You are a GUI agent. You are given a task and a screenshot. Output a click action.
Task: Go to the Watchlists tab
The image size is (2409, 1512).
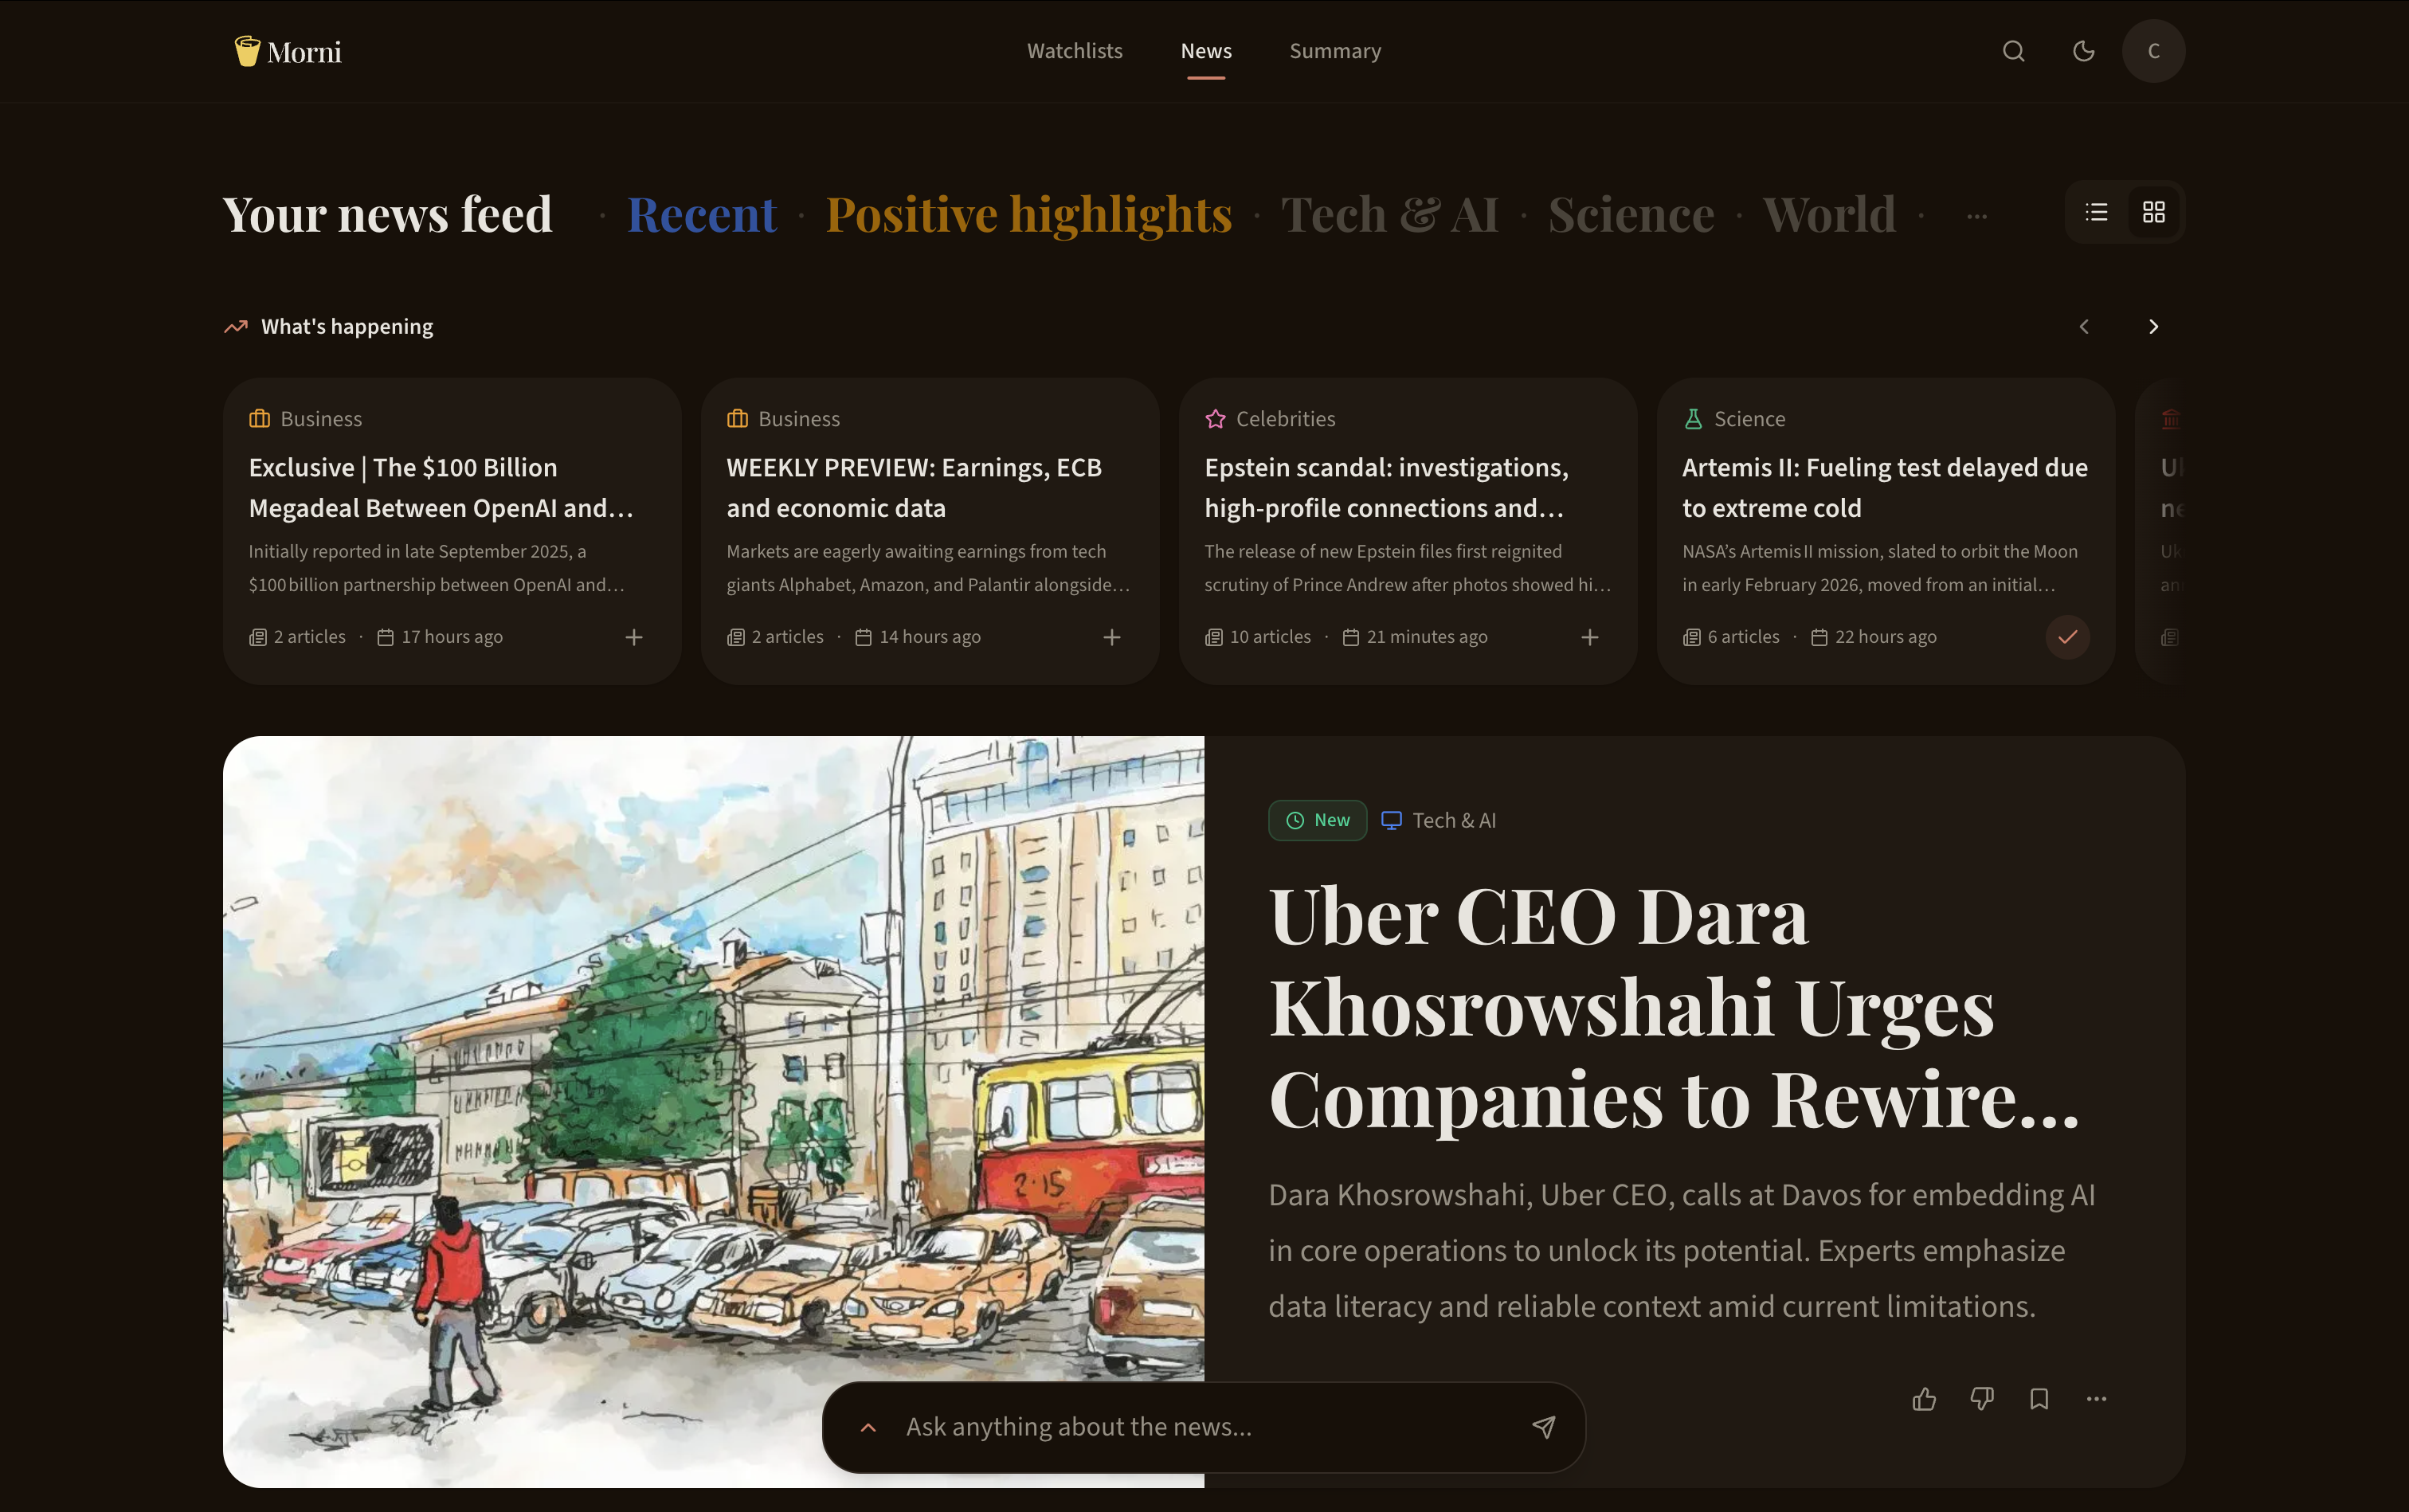pyautogui.click(x=1074, y=51)
